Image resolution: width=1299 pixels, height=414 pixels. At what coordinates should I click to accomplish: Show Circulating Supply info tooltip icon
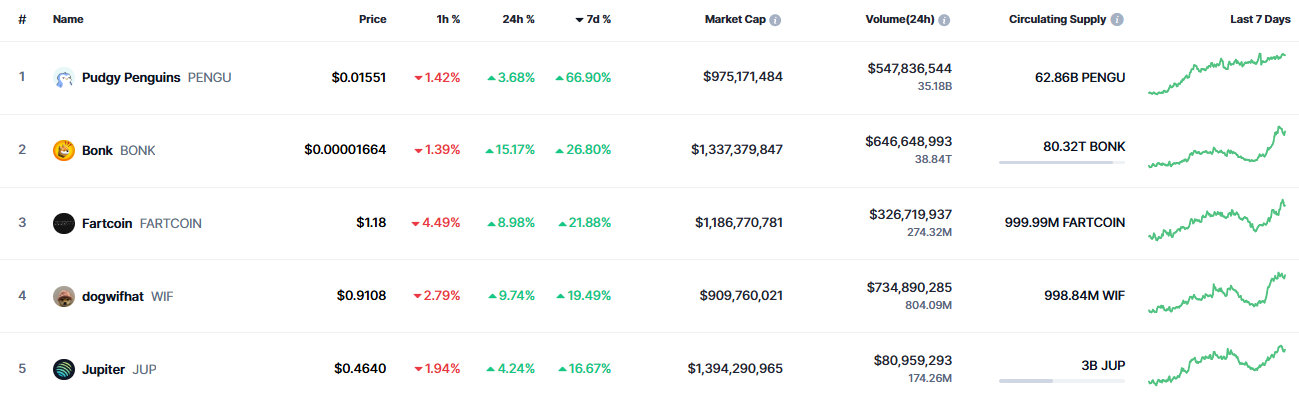point(1117,20)
